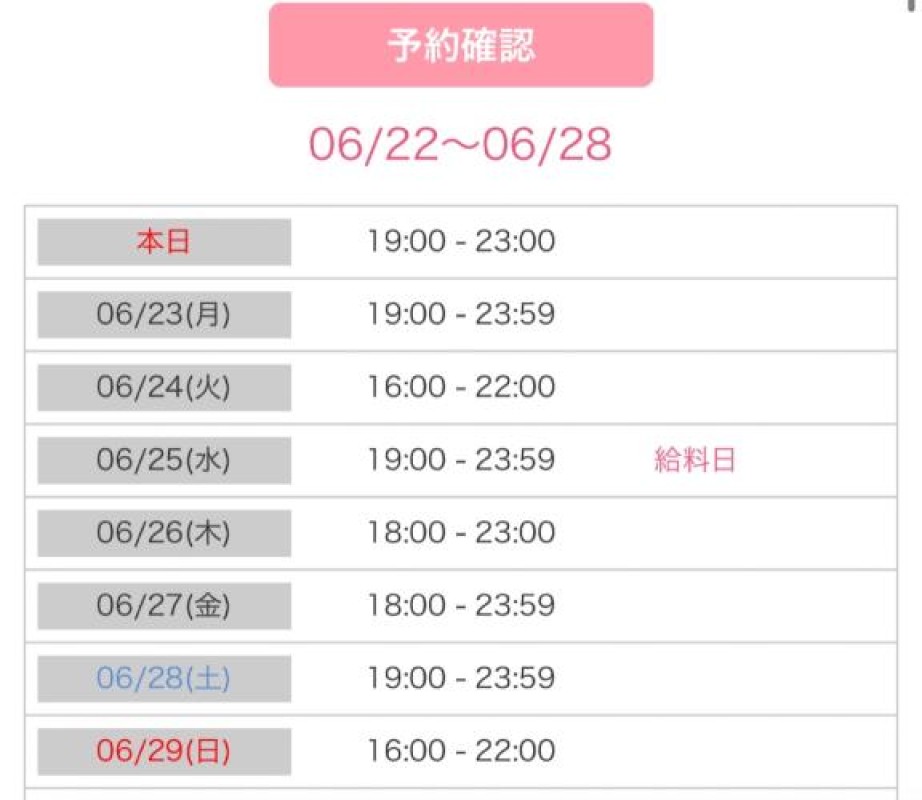Select the 06/26(木) date label
922x800 pixels.
pos(164,533)
